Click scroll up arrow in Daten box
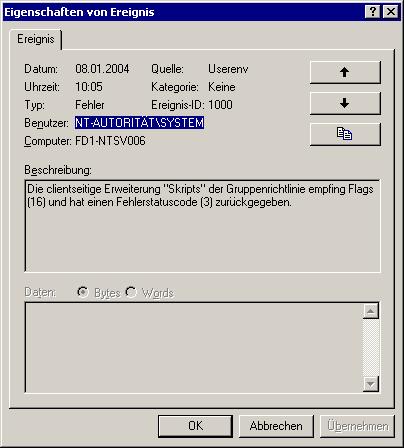This screenshot has width=404, height=448. [x=371, y=311]
